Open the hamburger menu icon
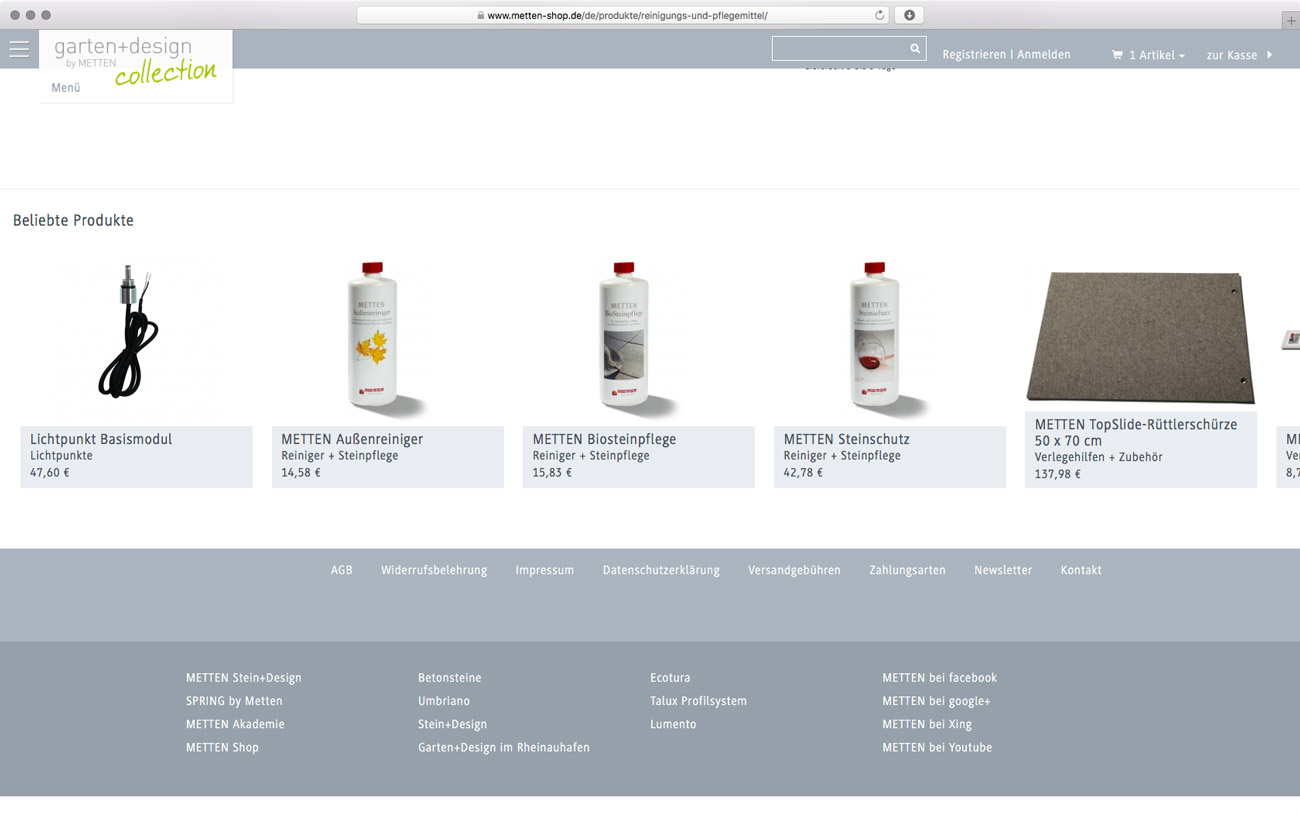This screenshot has width=1300, height=813. [x=19, y=49]
